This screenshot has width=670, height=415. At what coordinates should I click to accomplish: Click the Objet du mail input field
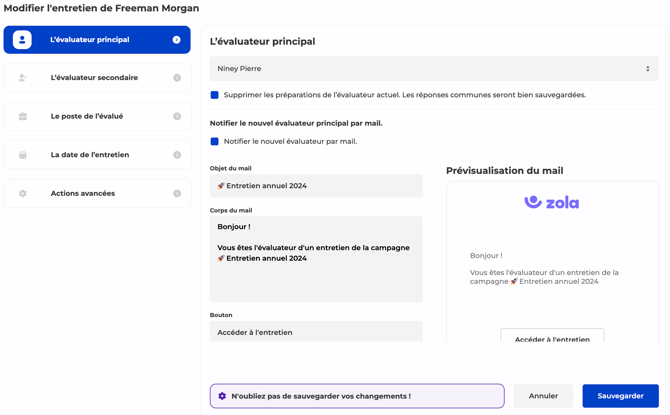316,186
